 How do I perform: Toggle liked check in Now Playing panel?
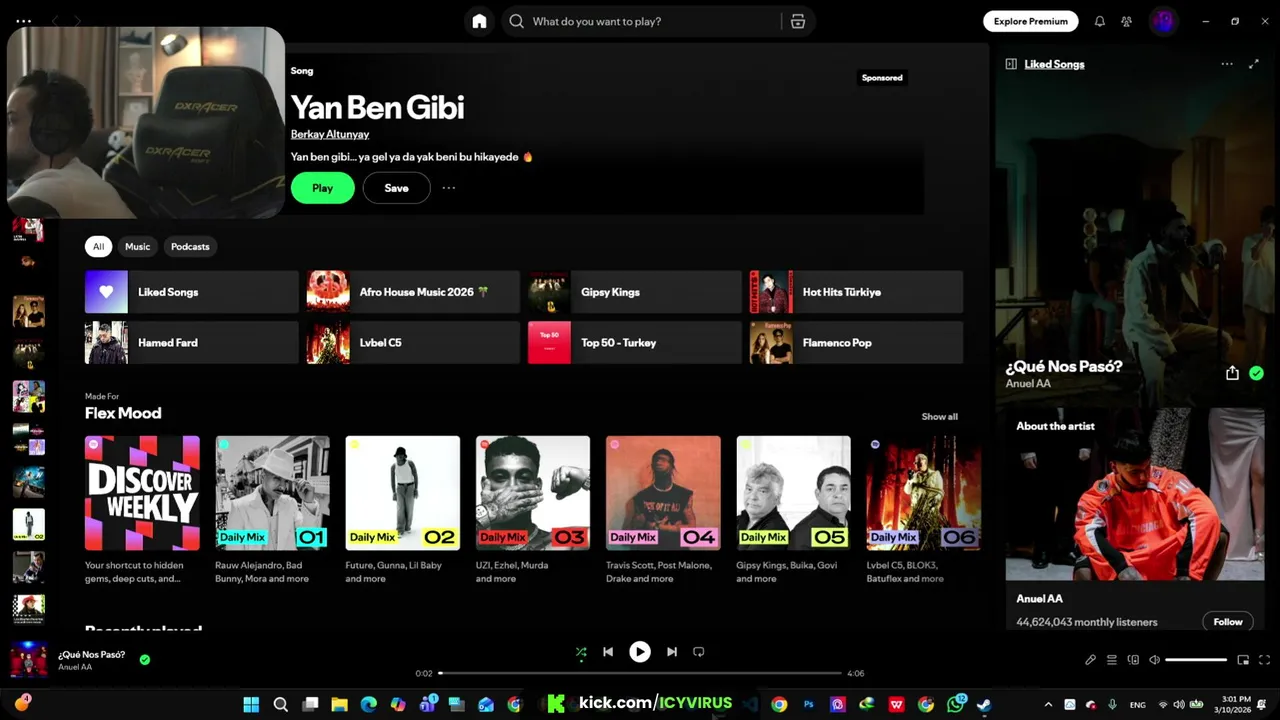point(1256,373)
